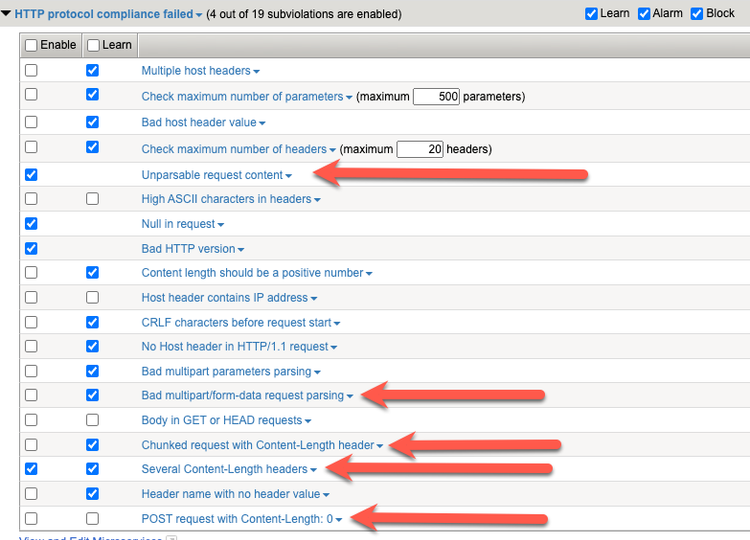Enable Learn for High ASCII characters in headers
This screenshot has height=540, width=750.
tap(93, 198)
